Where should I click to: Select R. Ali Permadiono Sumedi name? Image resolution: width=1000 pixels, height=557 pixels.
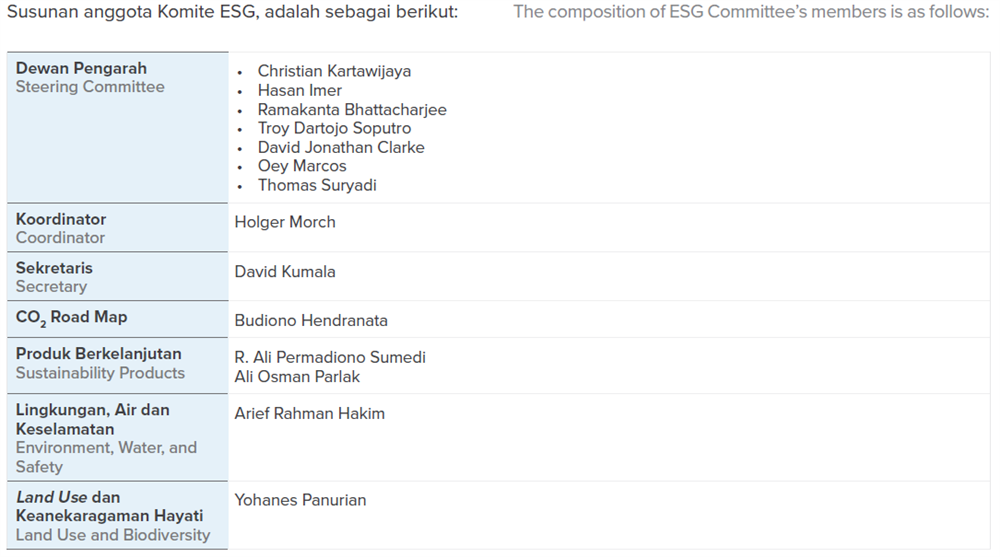330,357
